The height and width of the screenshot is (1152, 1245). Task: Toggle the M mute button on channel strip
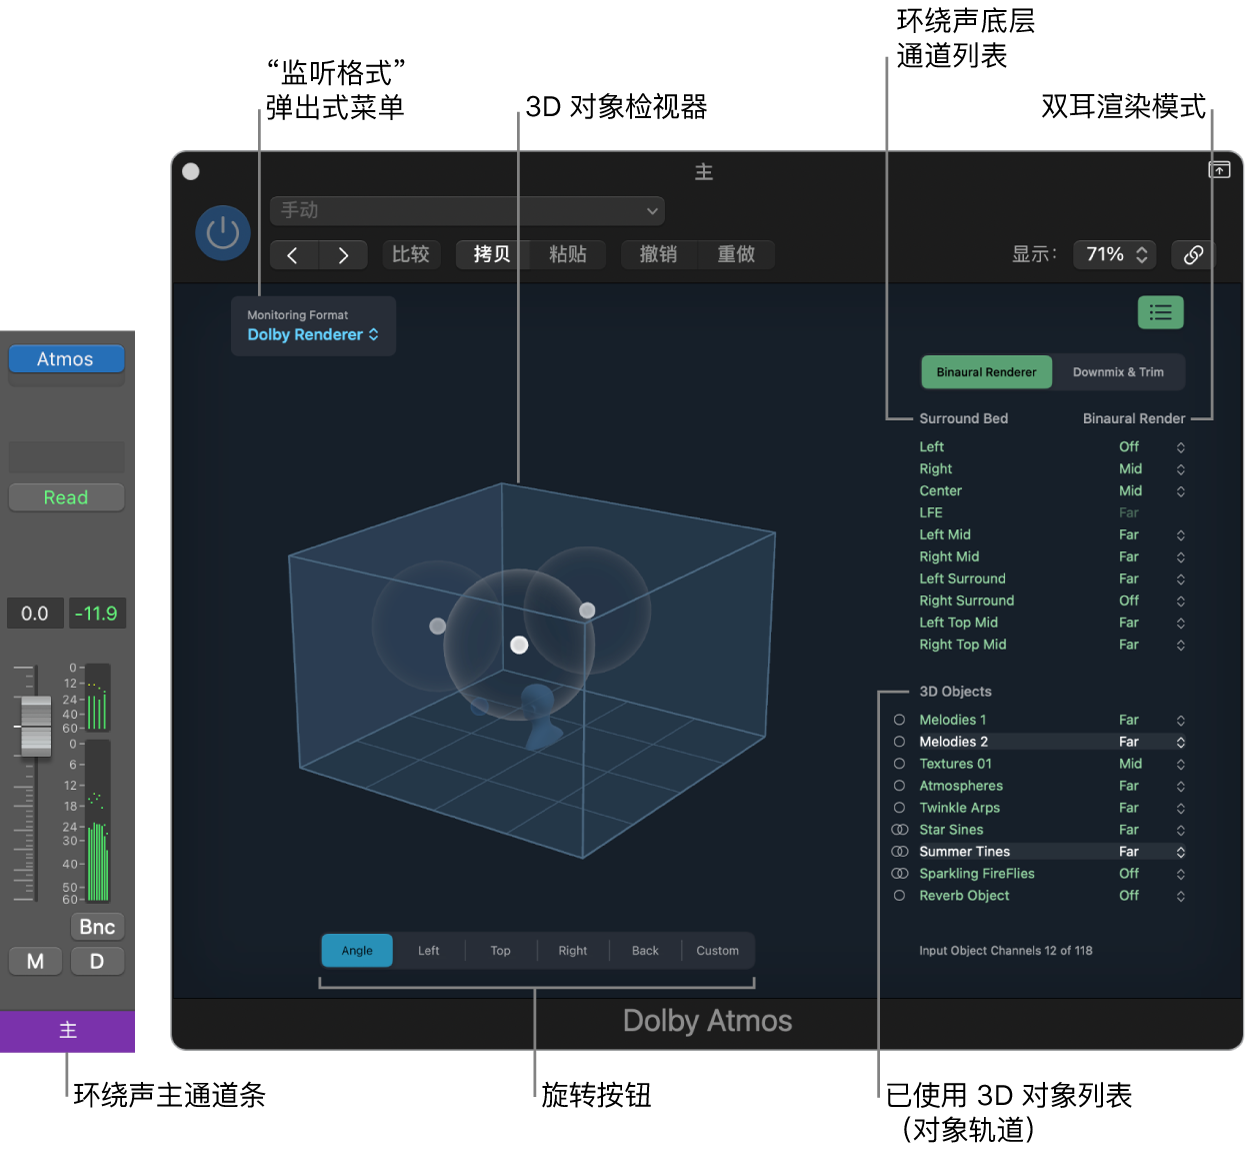[35, 961]
